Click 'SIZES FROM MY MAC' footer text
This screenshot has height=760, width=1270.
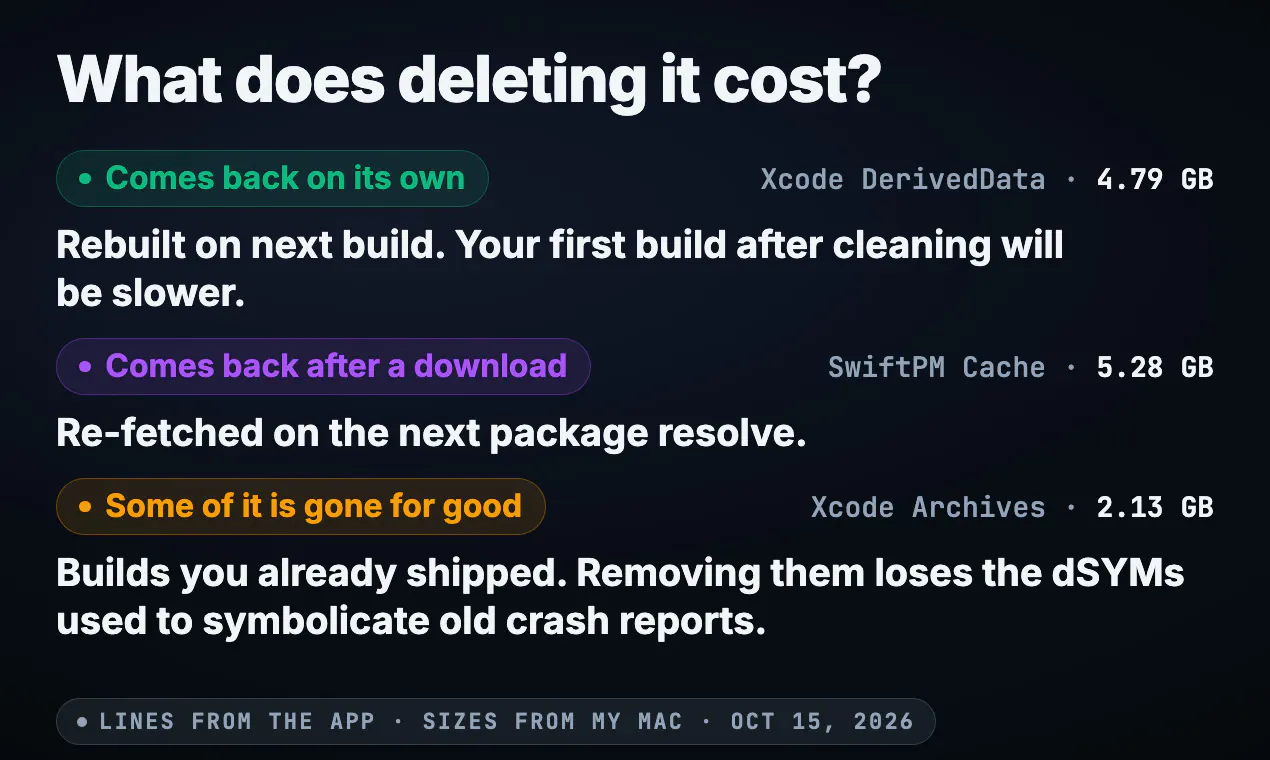(x=553, y=722)
